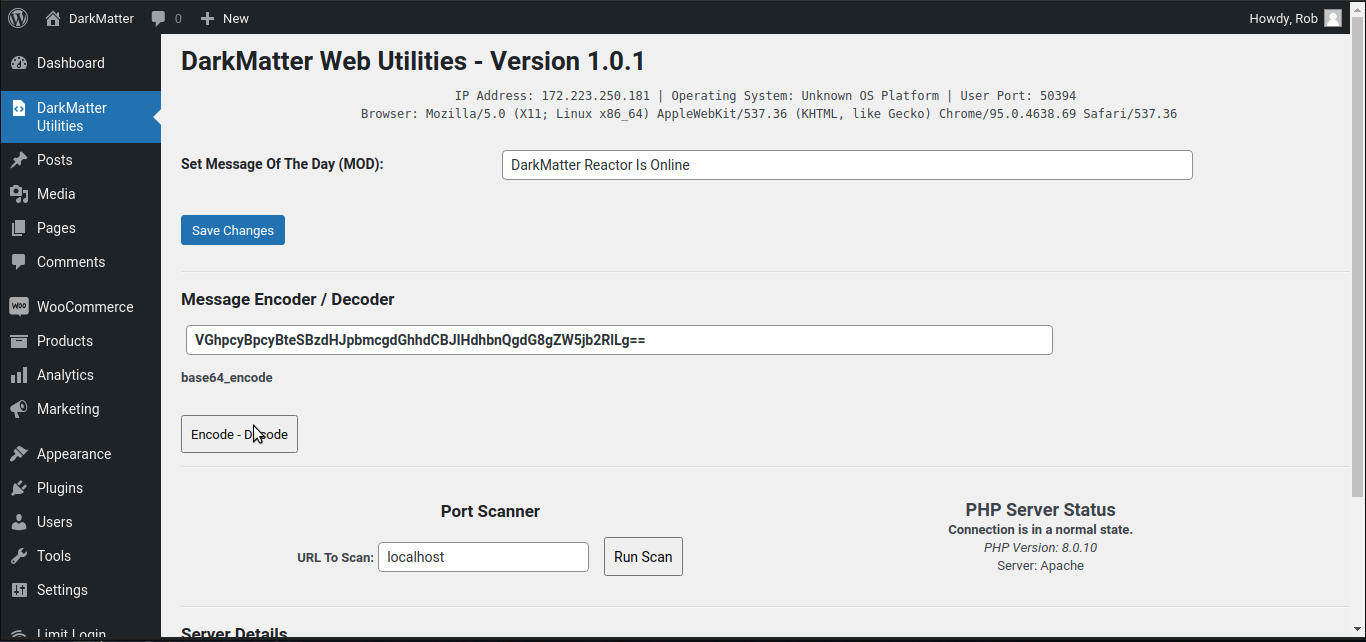Image resolution: width=1366 pixels, height=642 pixels.
Task: Click the DarkMatter Utilities sidebar icon
Action: pyautogui.click(x=19, y=108)
